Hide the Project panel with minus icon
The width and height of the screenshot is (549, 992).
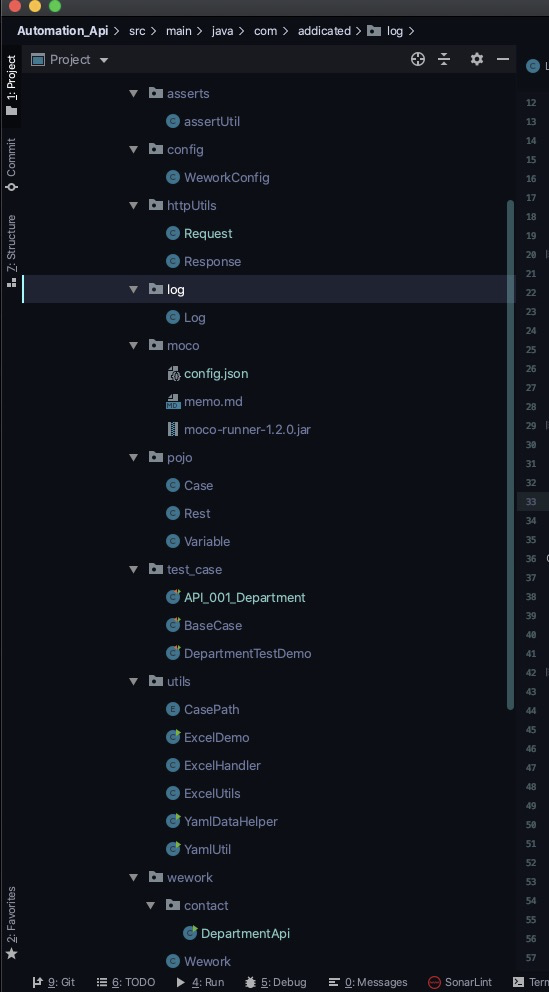point(503,59)
